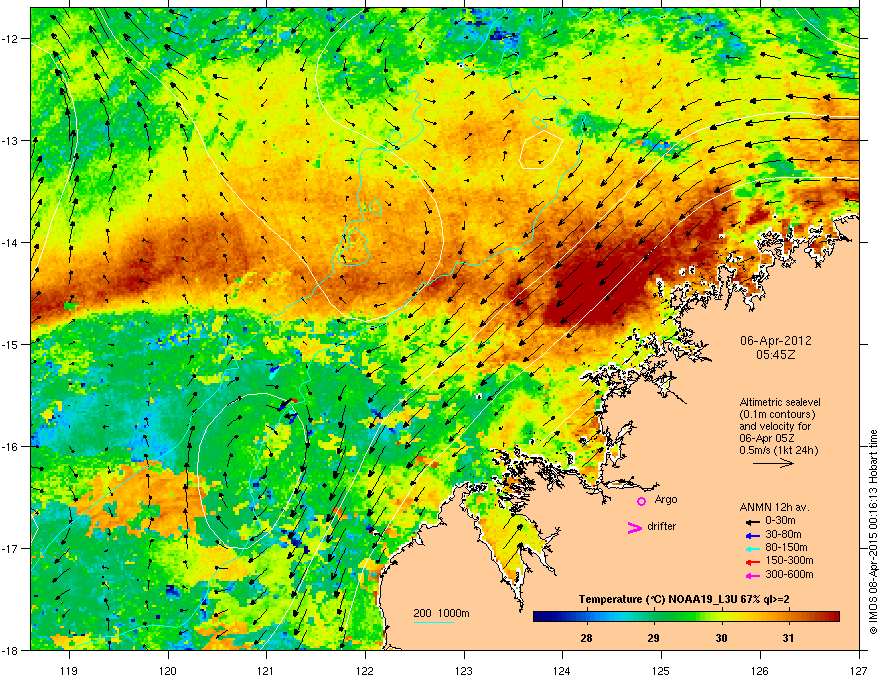Click the small white hexagonal contour near 123.8E
The width and height of the screenshot is (880, 680).
(542, 149)
